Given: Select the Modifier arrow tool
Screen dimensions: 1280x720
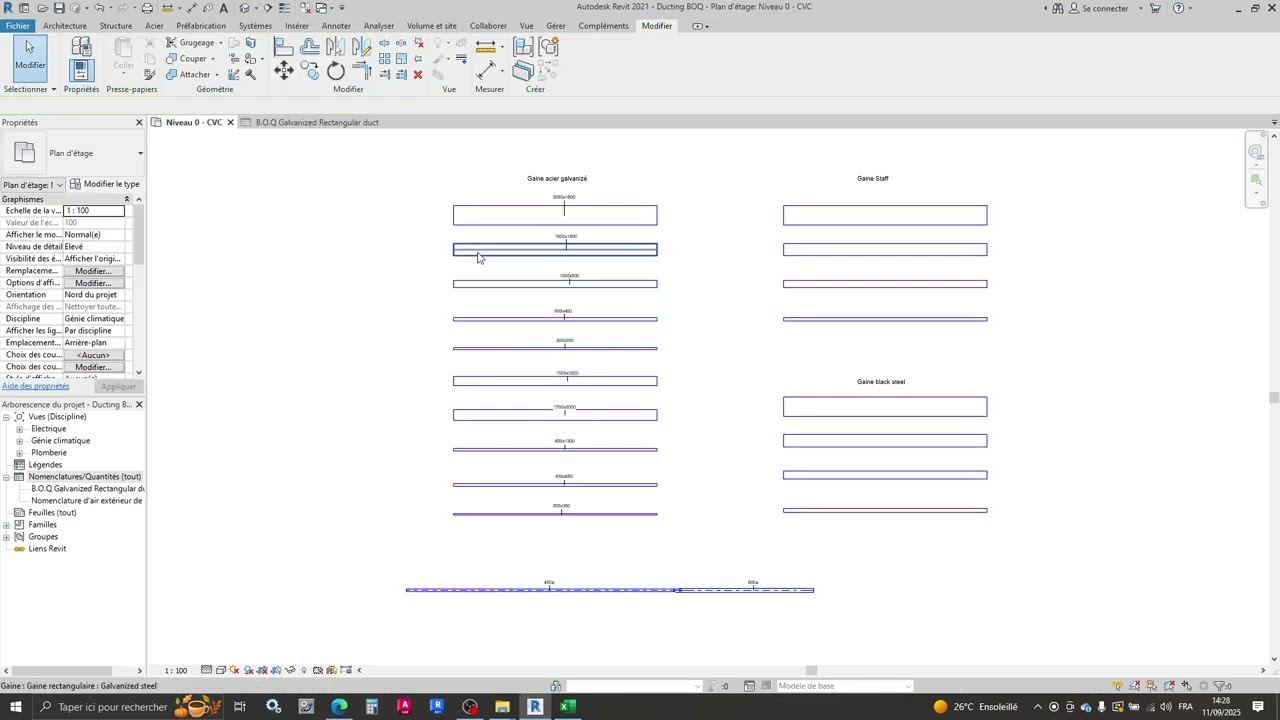Looking at the screenshot, I should [x=29, y=56].
